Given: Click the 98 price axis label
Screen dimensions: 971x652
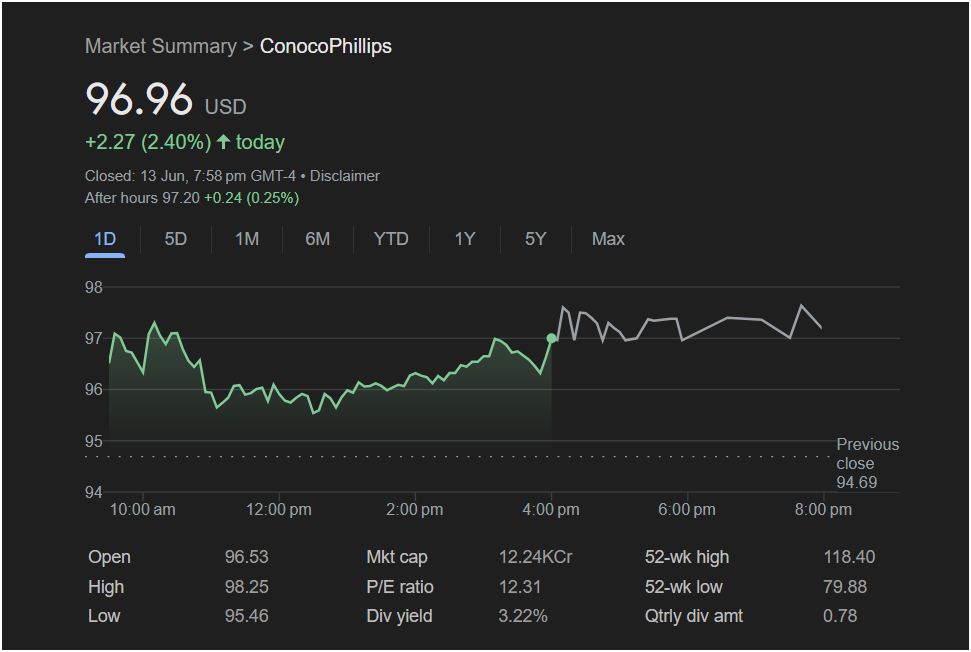Looking at the screenshot, I should (94, 287).
